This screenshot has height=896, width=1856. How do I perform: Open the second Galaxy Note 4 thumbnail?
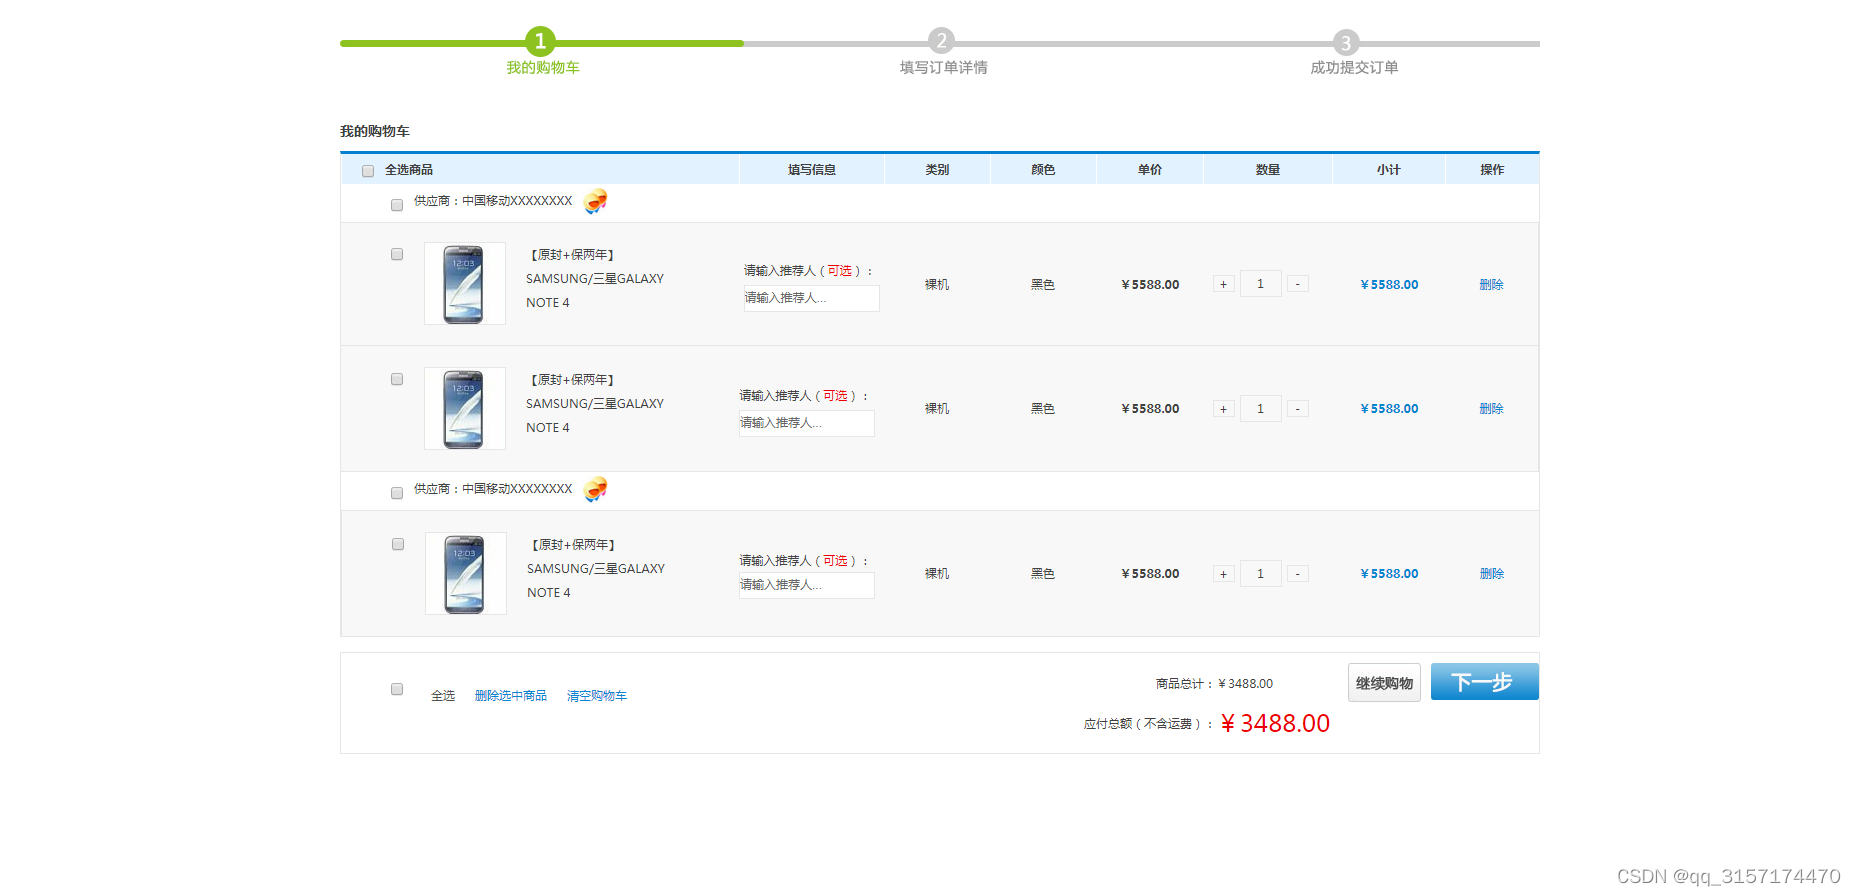[x=465, y=408]
